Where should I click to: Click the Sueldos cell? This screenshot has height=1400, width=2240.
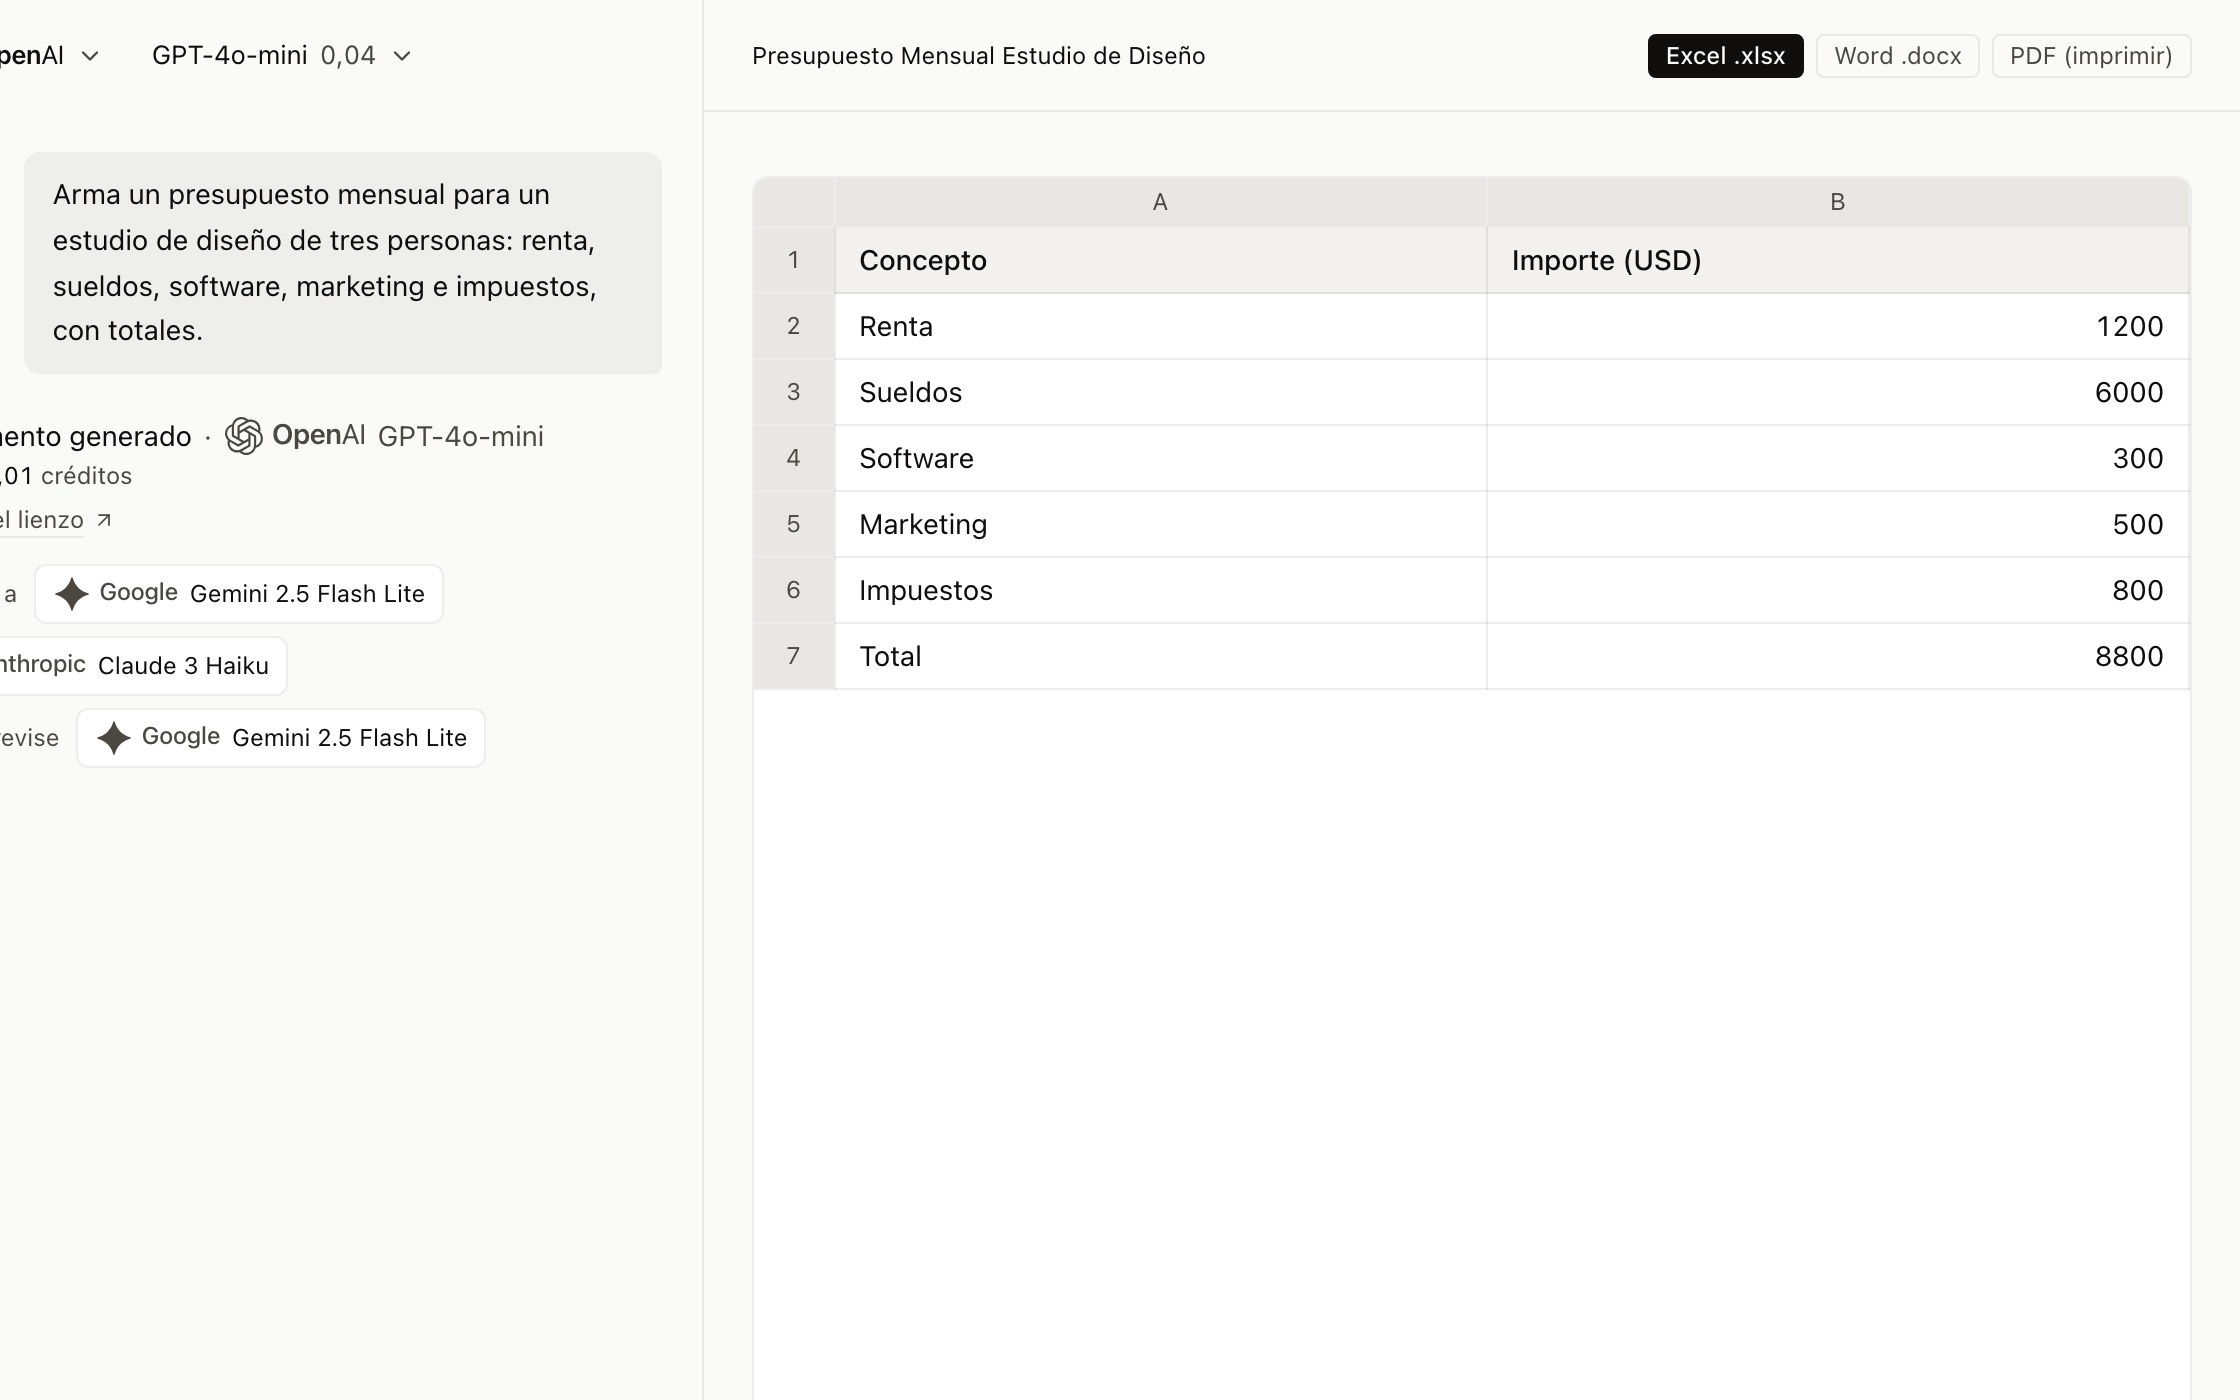coord(1160,392)
